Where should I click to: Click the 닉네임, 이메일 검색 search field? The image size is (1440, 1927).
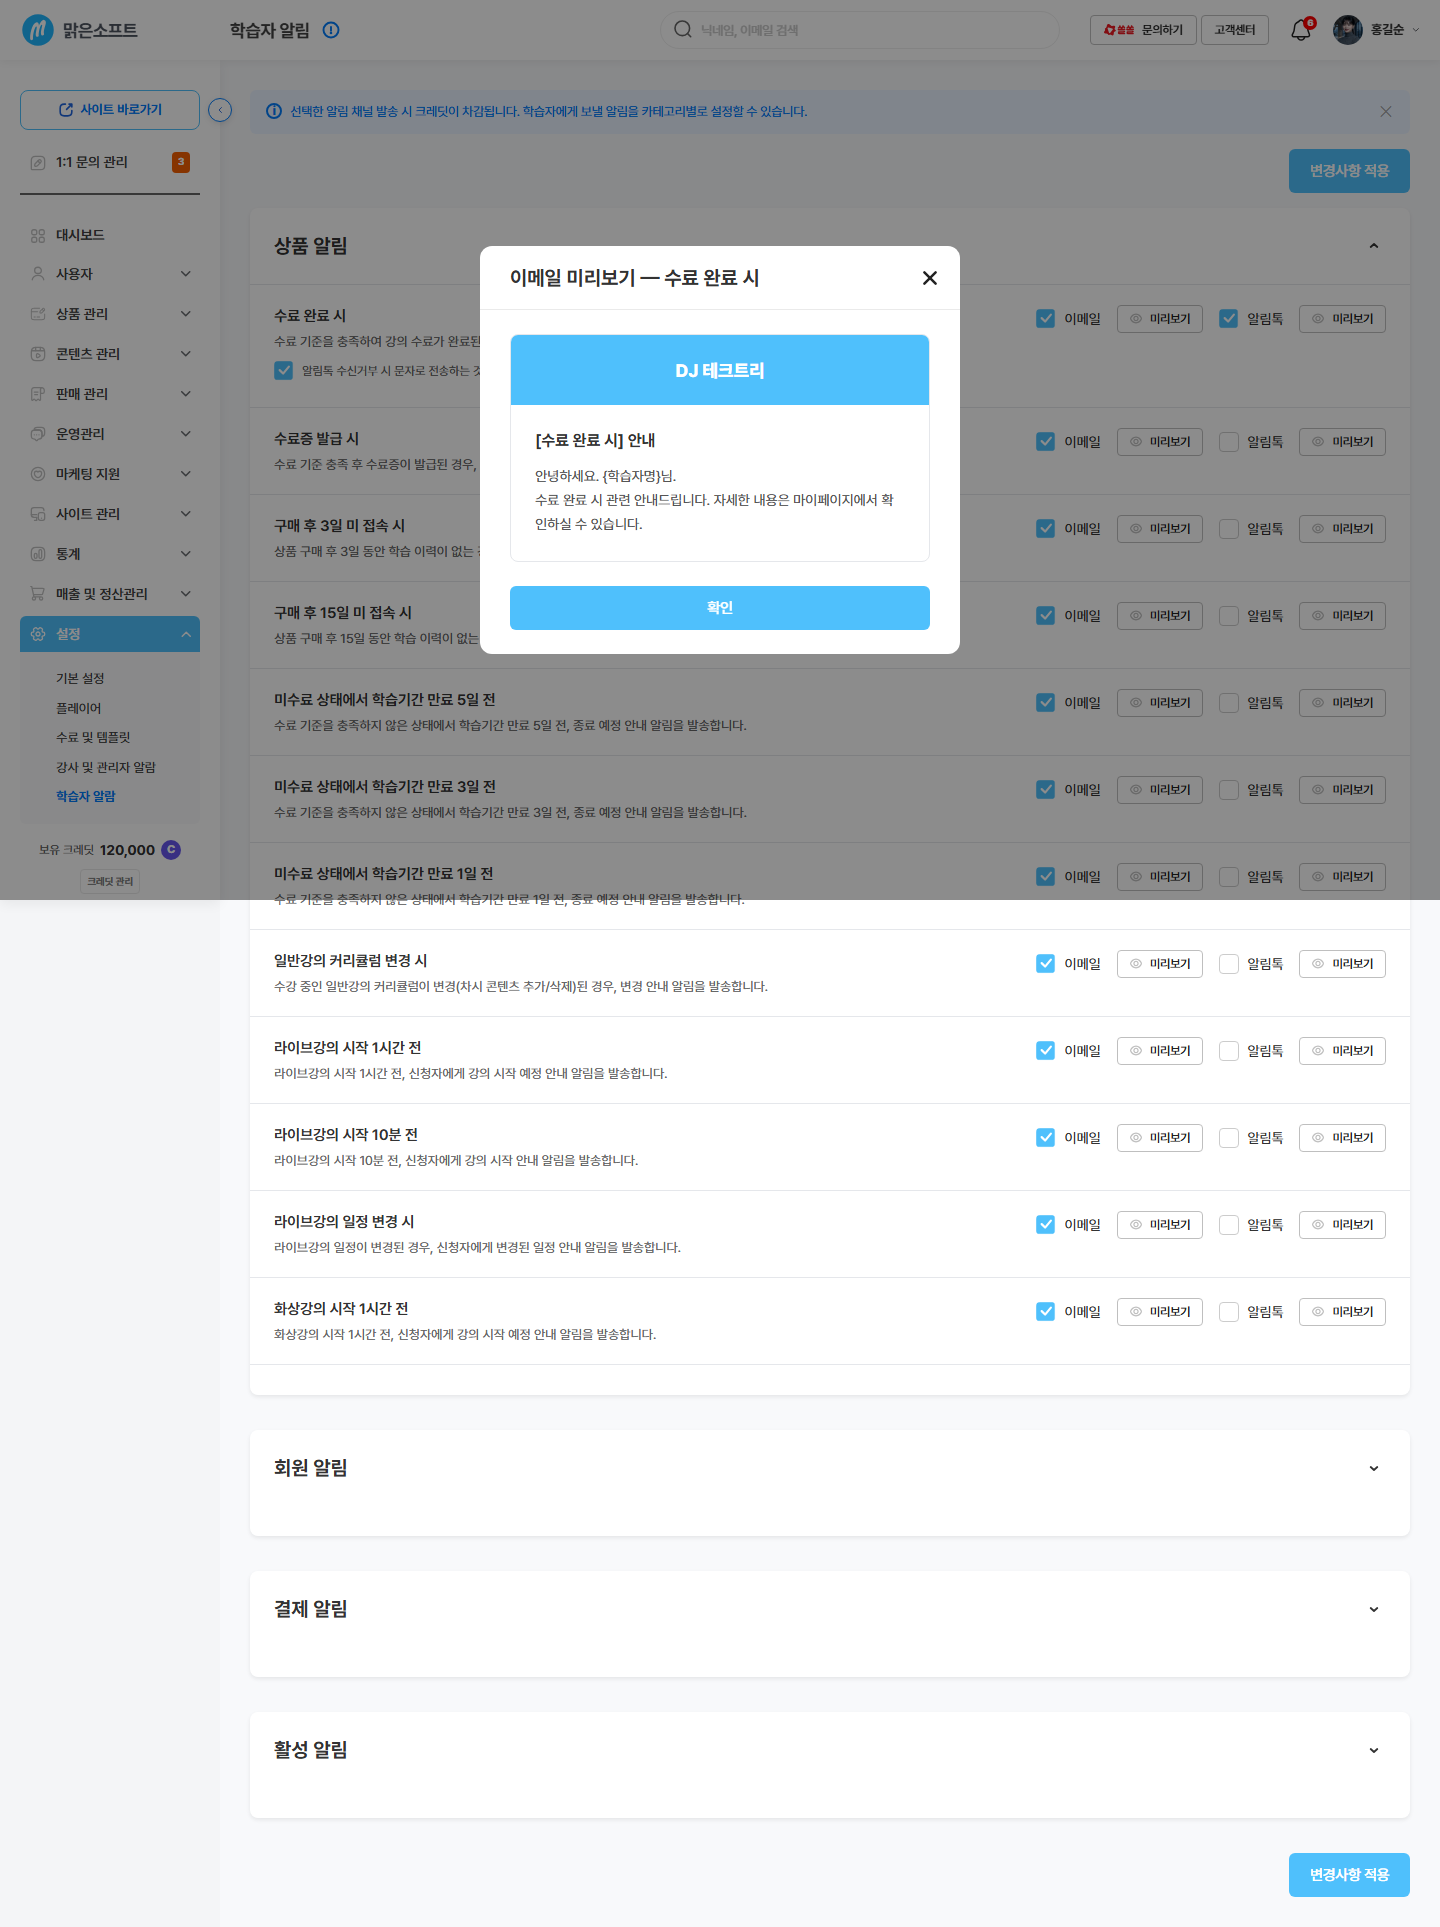point(860,30)
